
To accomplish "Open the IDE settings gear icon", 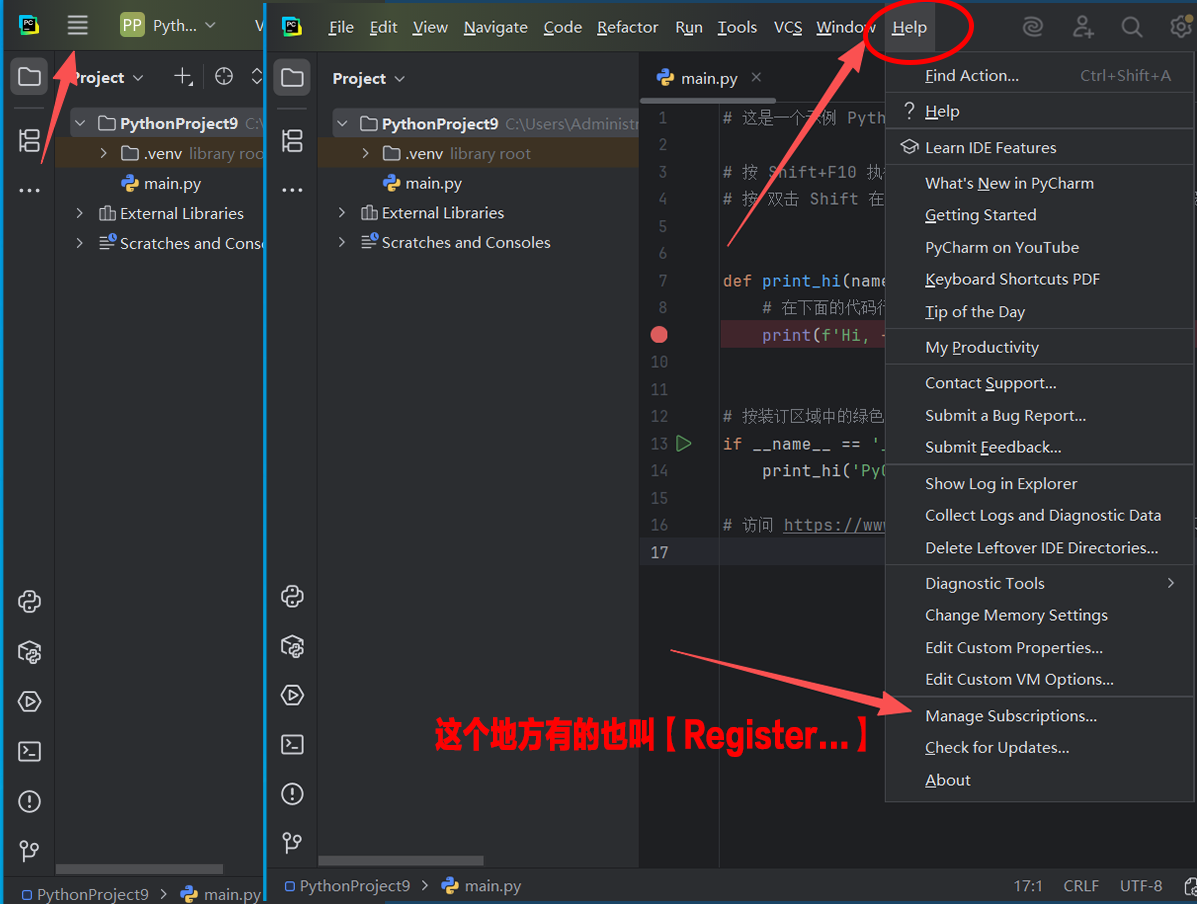I will [x=1181, y=27].
